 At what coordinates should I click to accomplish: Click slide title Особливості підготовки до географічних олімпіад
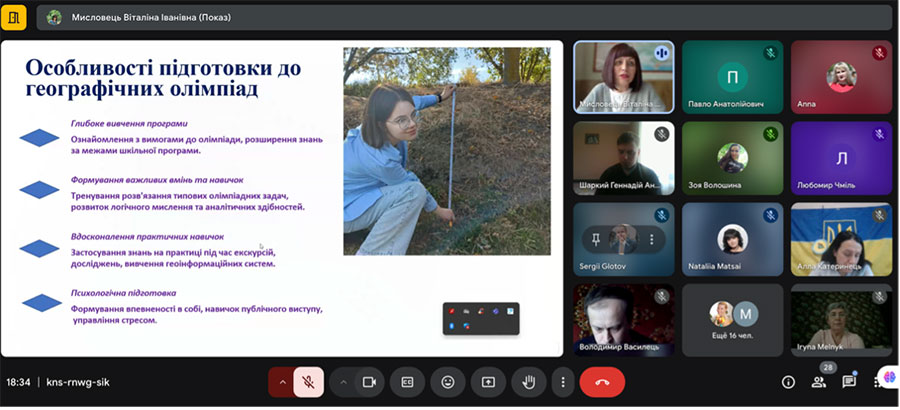point(163,79)
